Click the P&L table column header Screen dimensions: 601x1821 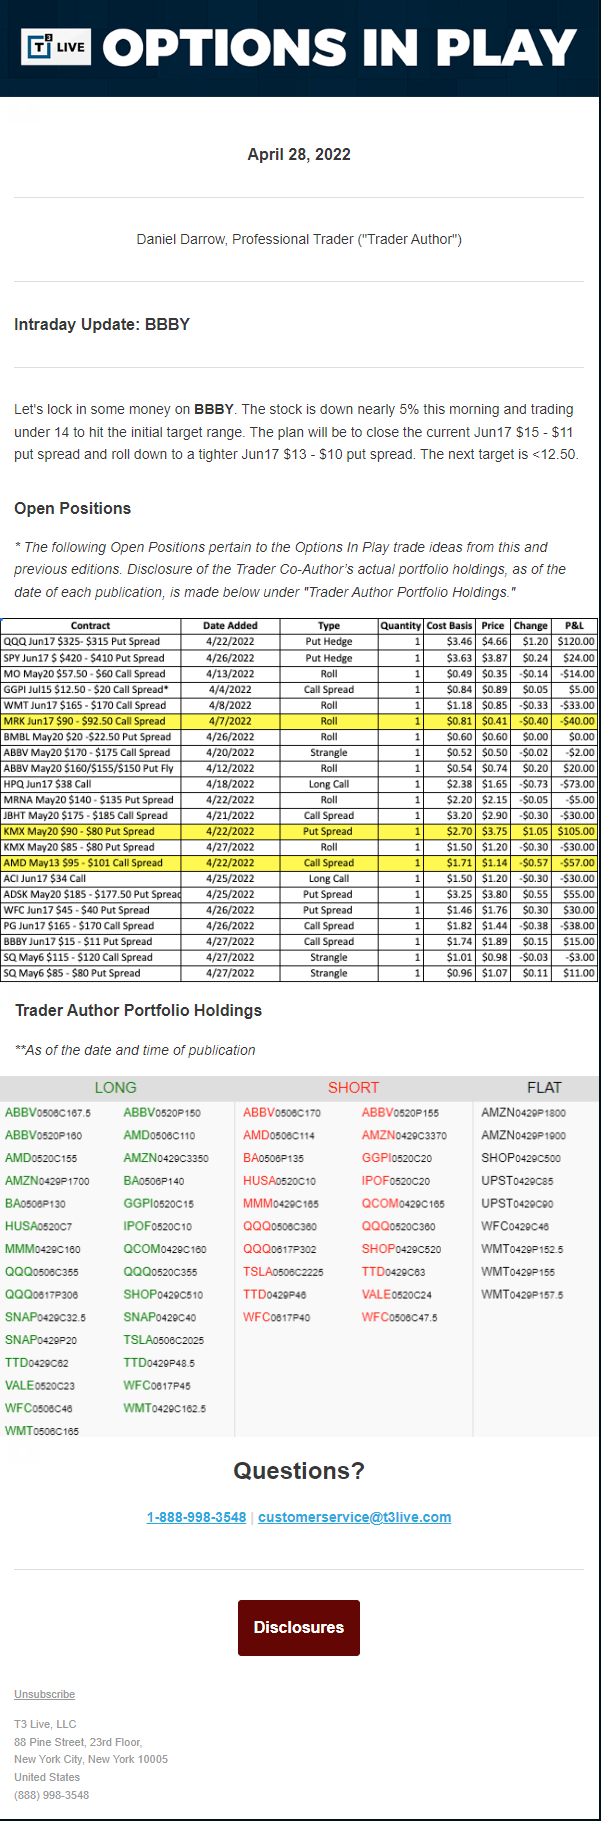(574, 626)
